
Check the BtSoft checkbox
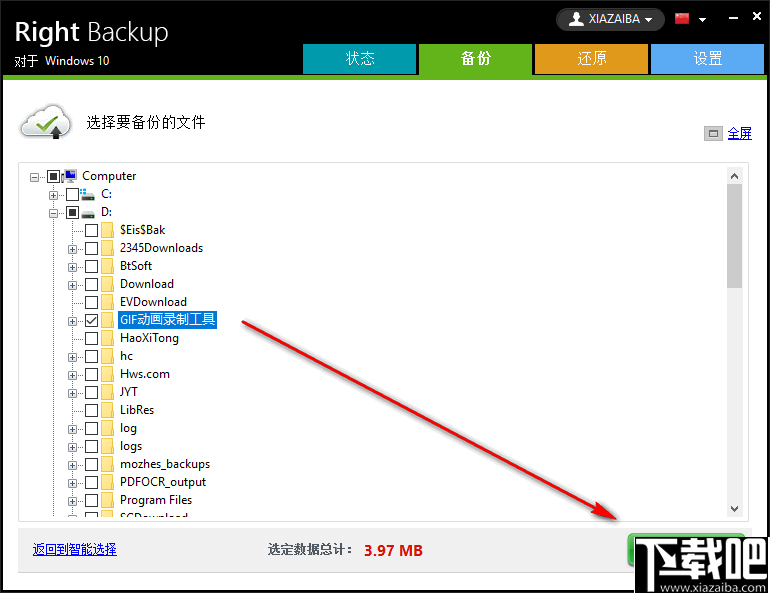91,267
